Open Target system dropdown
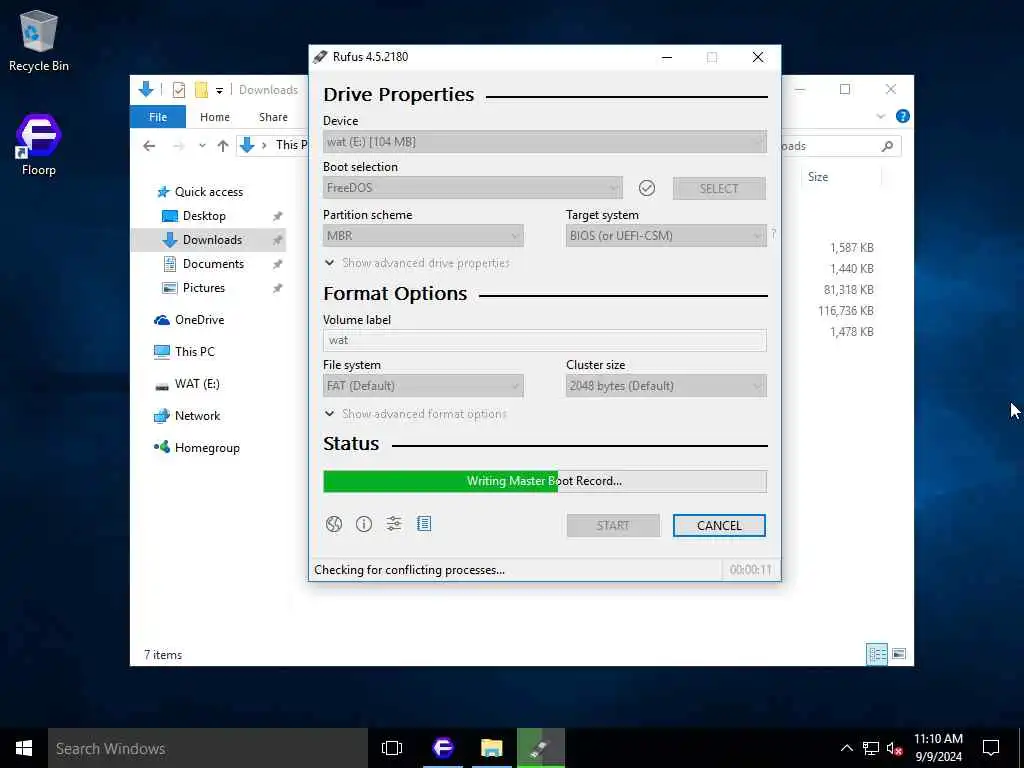This screenshot has height=768, width=1024. coord(666,236)
